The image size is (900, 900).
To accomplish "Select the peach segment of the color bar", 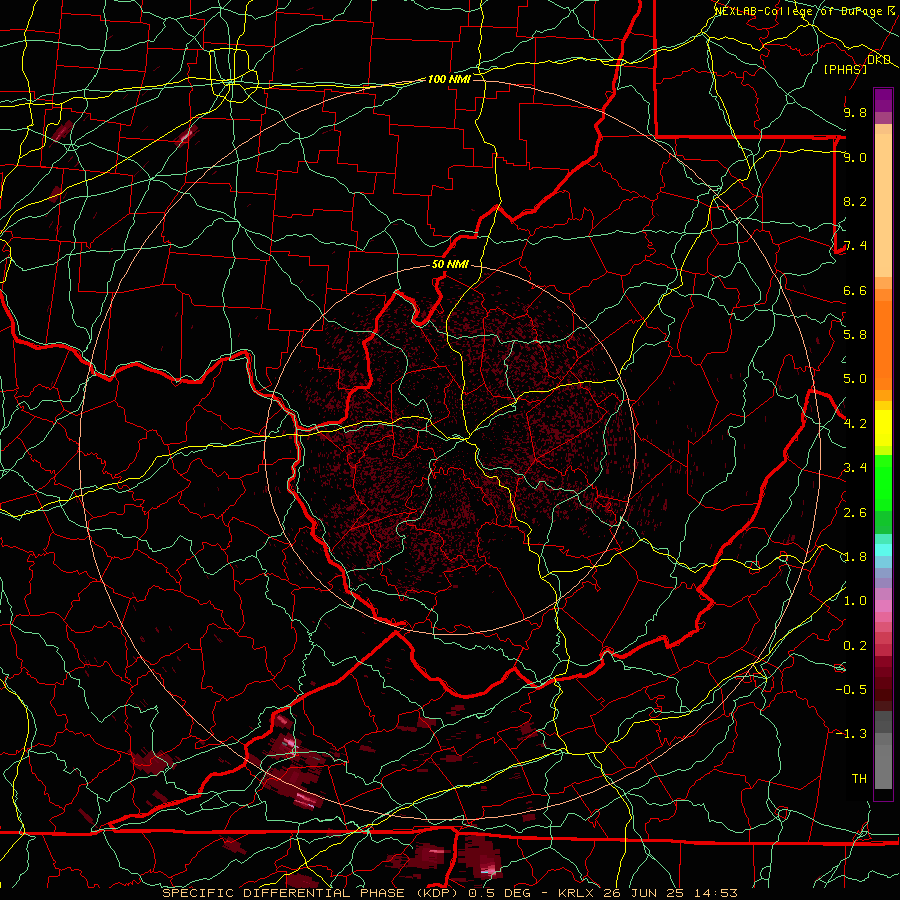I will [x=883, y=205].
